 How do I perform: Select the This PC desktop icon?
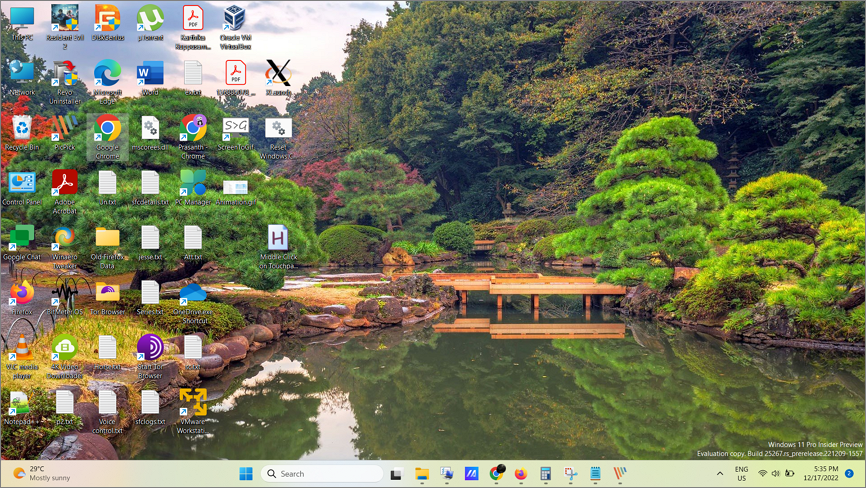pos(22,23)
